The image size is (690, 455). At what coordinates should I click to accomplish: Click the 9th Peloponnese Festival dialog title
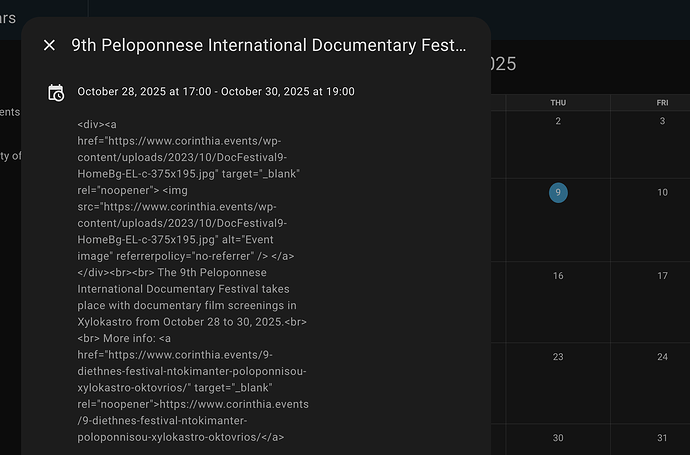(x=269, y=45)
